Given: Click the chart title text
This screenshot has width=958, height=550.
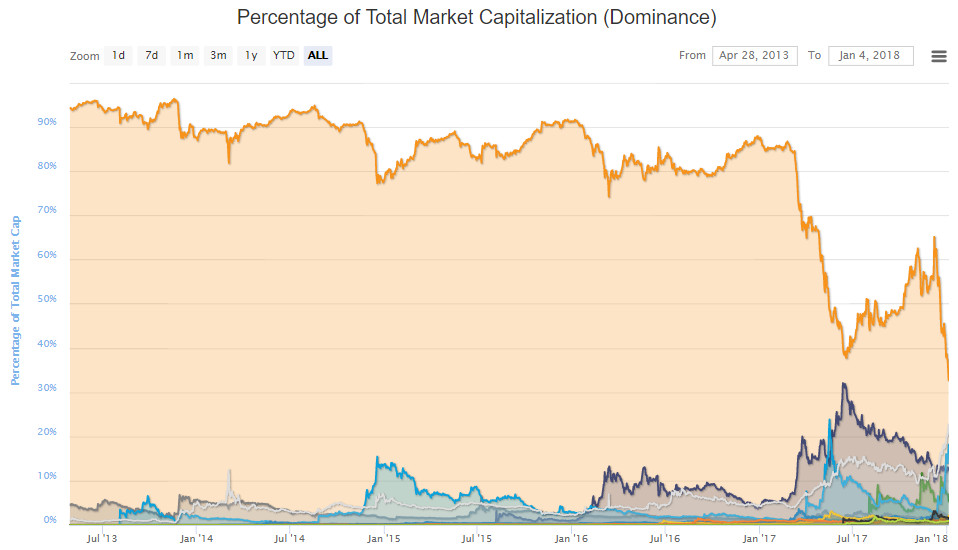Looking at the screenshot, I should 477,17.
